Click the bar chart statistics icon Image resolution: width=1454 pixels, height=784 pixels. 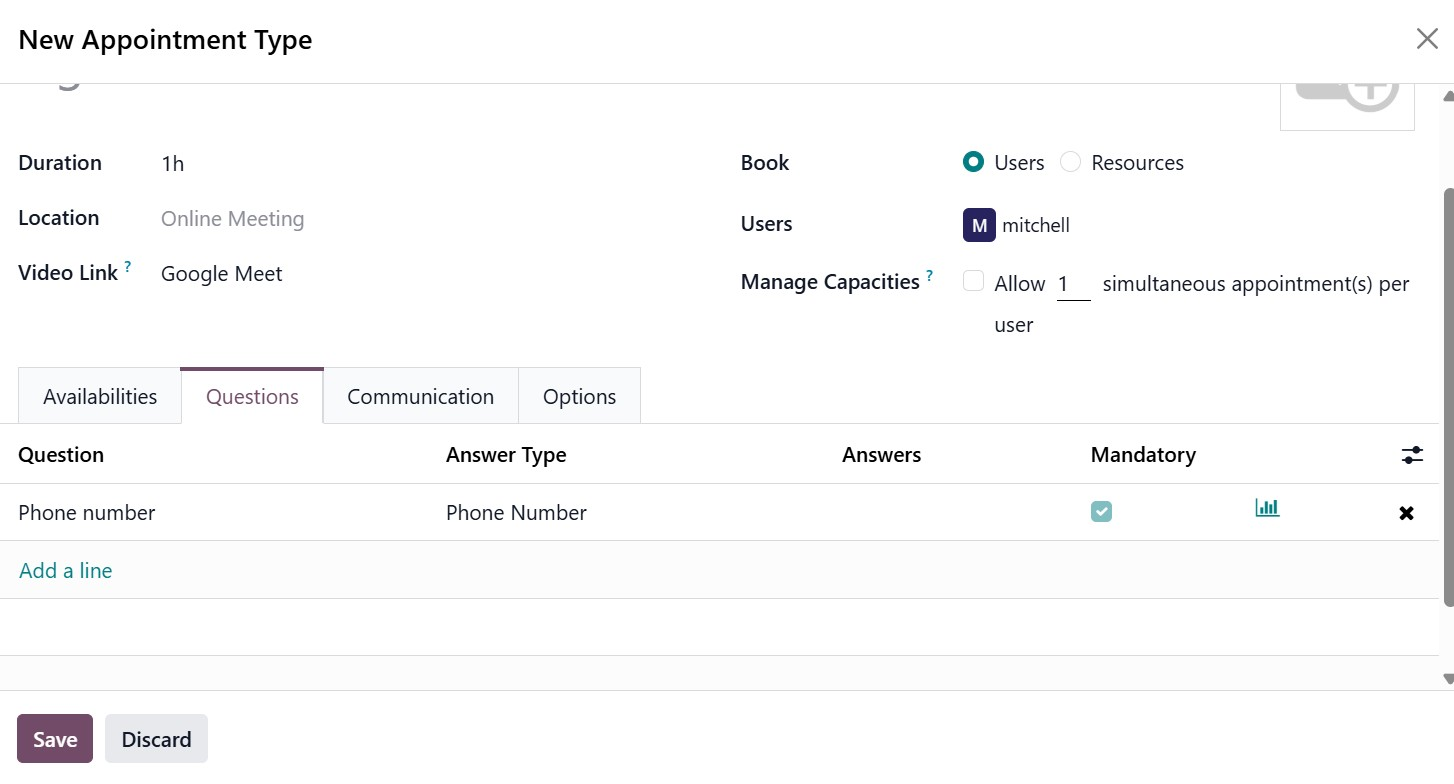pyautogui.click(x=1267, y=508)
